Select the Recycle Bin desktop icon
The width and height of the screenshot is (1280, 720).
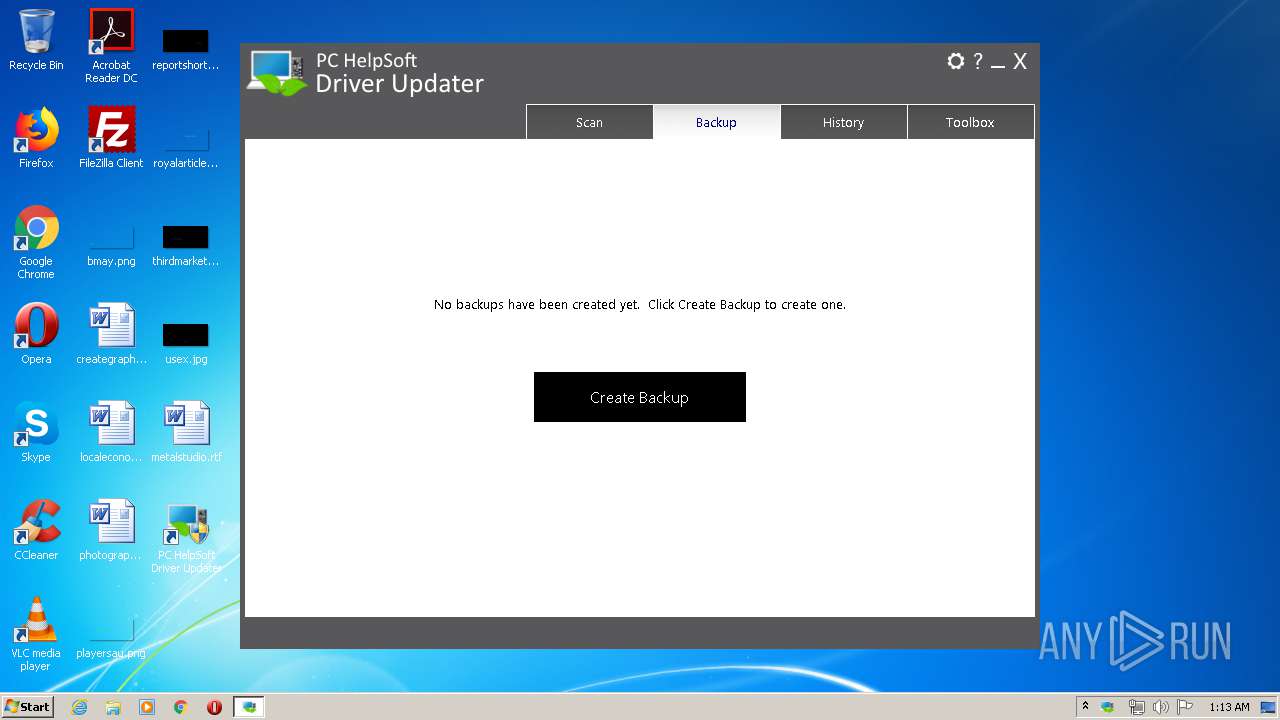[x=36, y=40]
